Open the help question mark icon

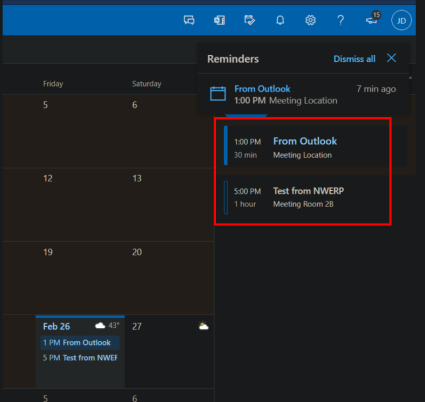click(x=340, y=20)
